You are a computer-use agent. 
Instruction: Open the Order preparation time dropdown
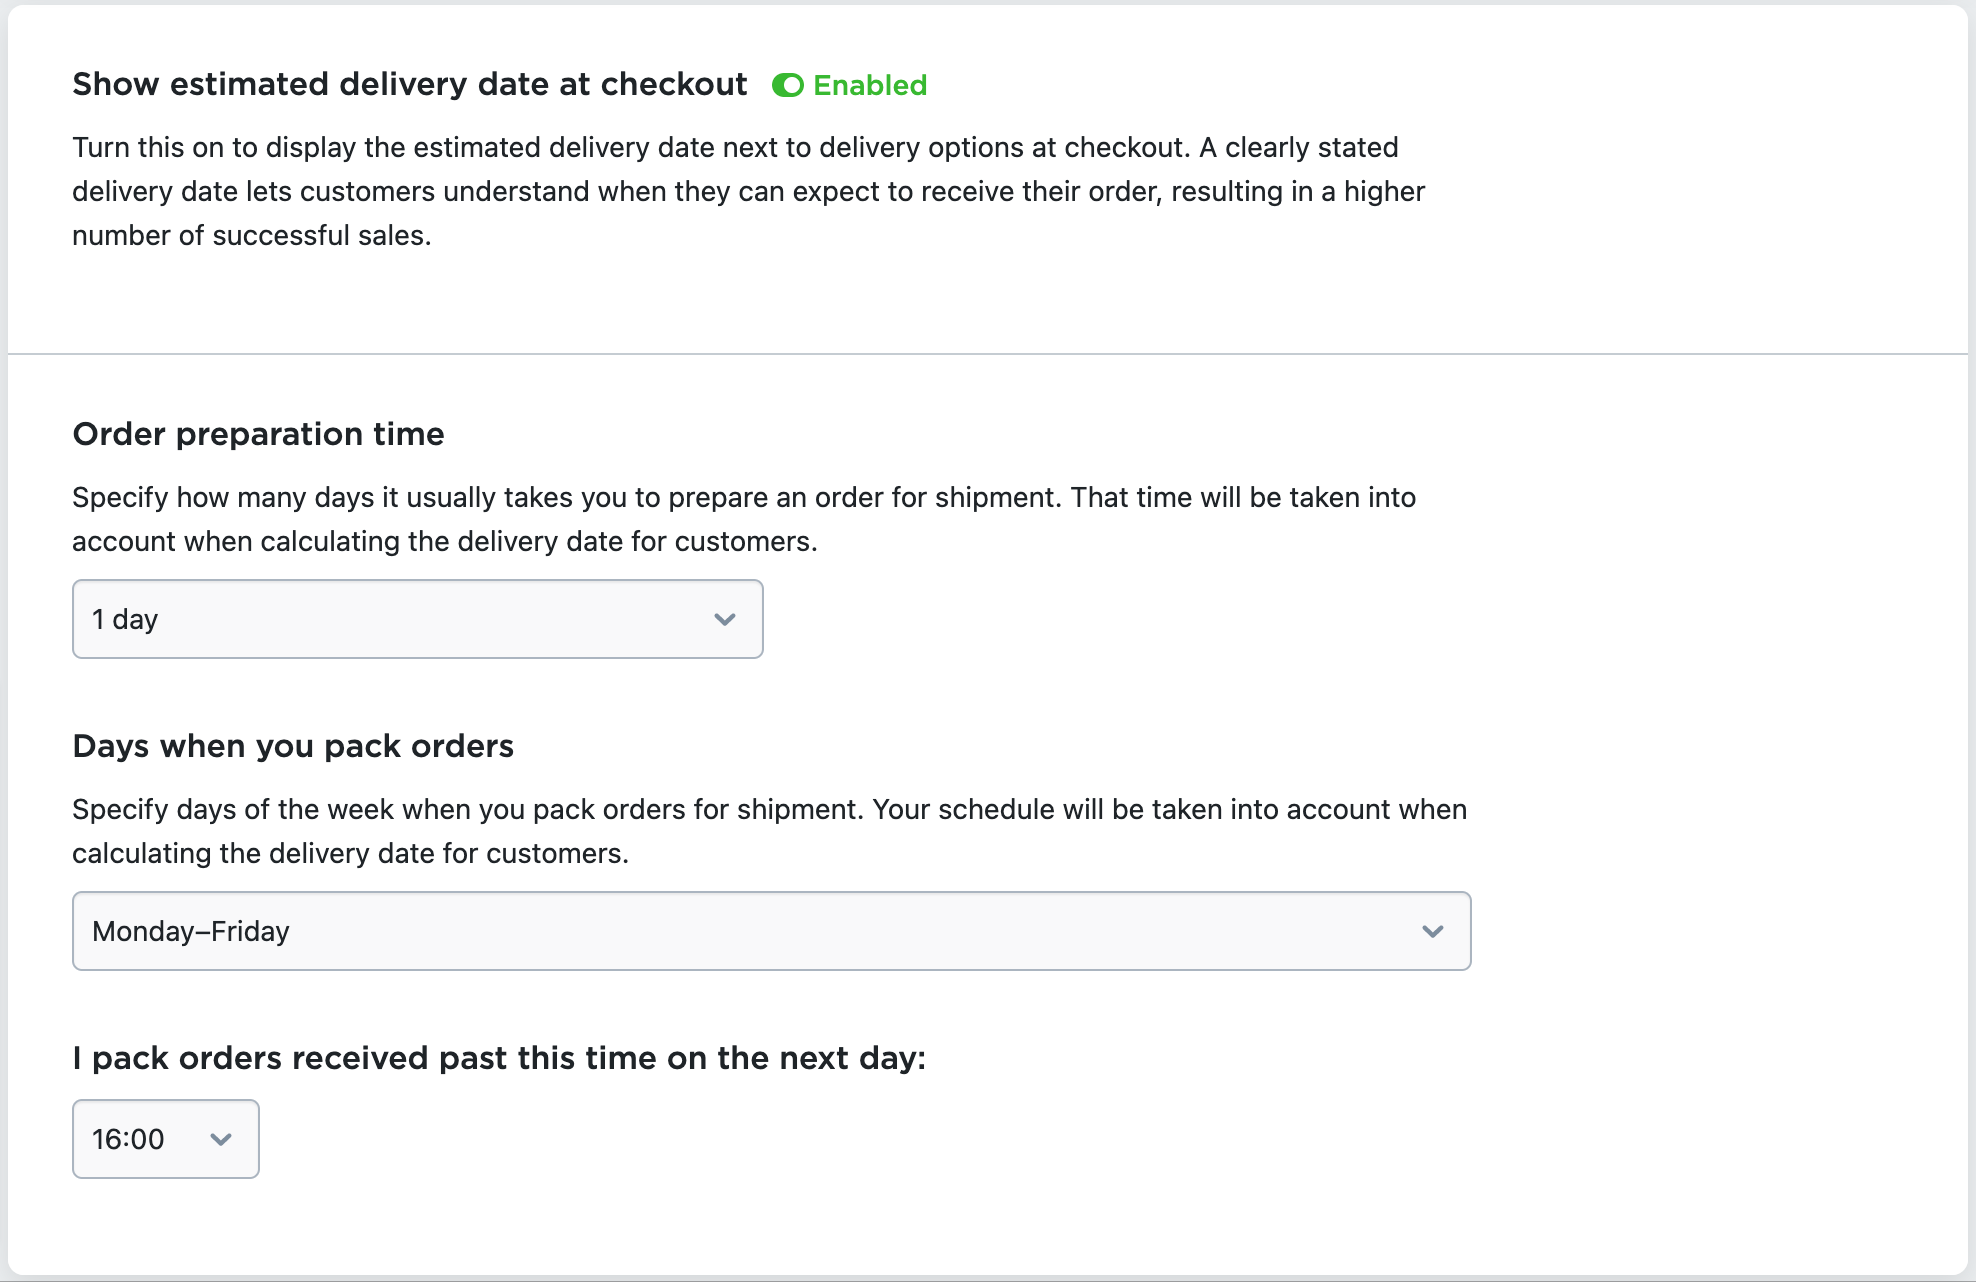click(418, 619)
